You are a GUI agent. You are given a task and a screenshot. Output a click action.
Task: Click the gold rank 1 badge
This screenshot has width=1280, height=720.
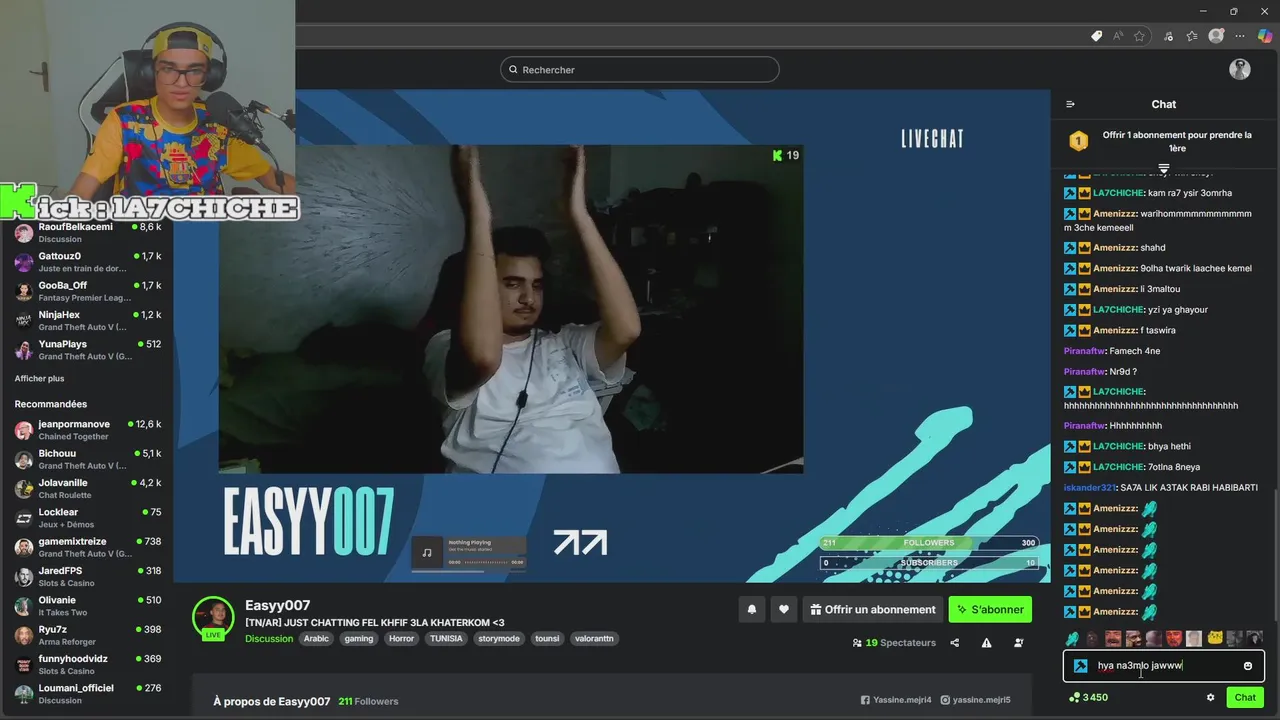pos(1078,141)
